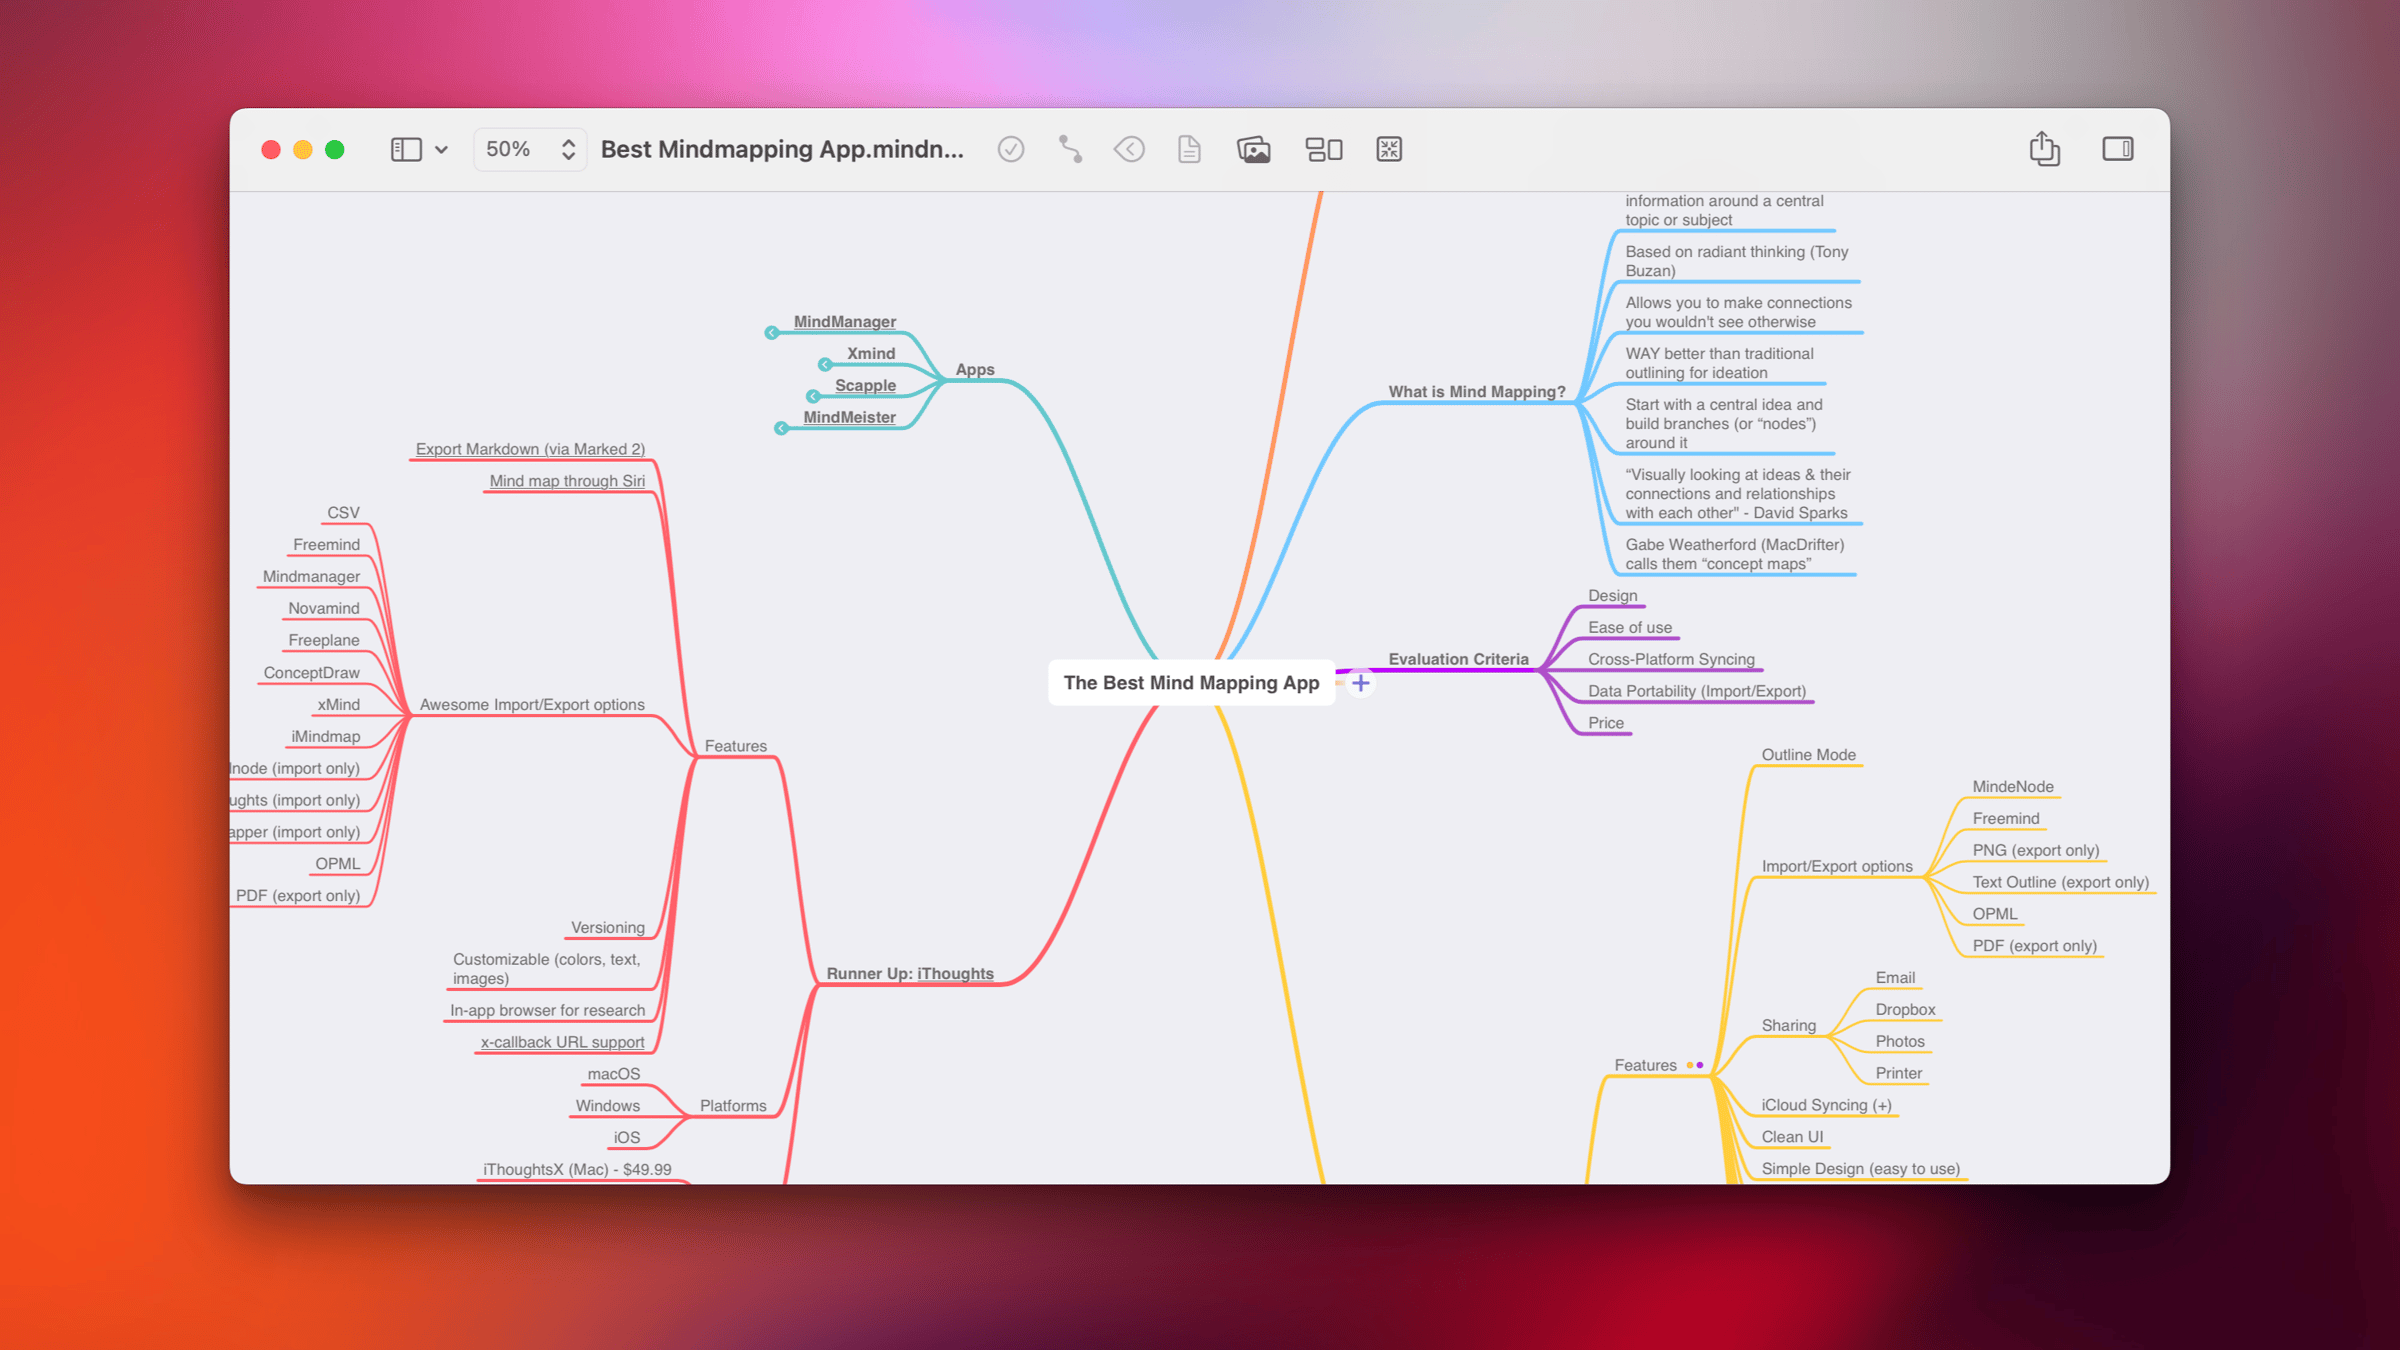Select the Awesome Import/Export options node

(x=532, y=705)
